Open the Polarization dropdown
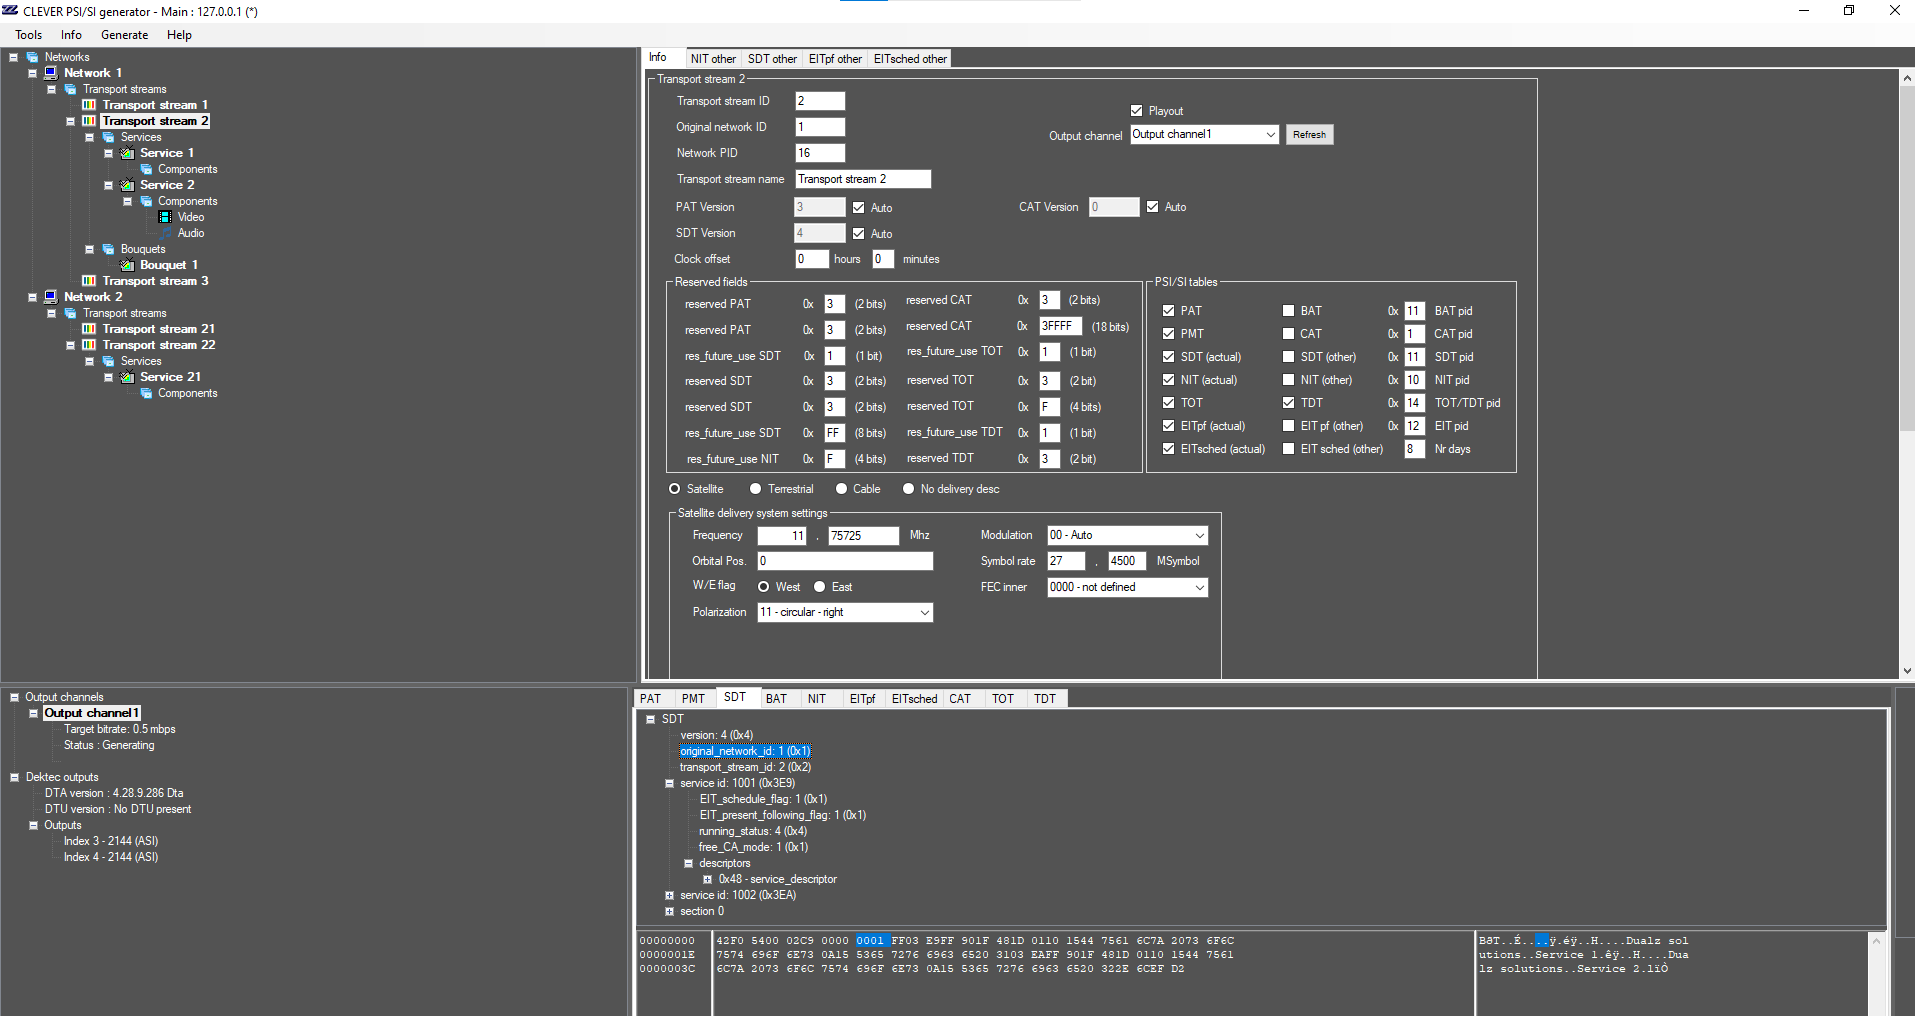This screenshot has height=1016, width=1915. [x=924, y=612]
